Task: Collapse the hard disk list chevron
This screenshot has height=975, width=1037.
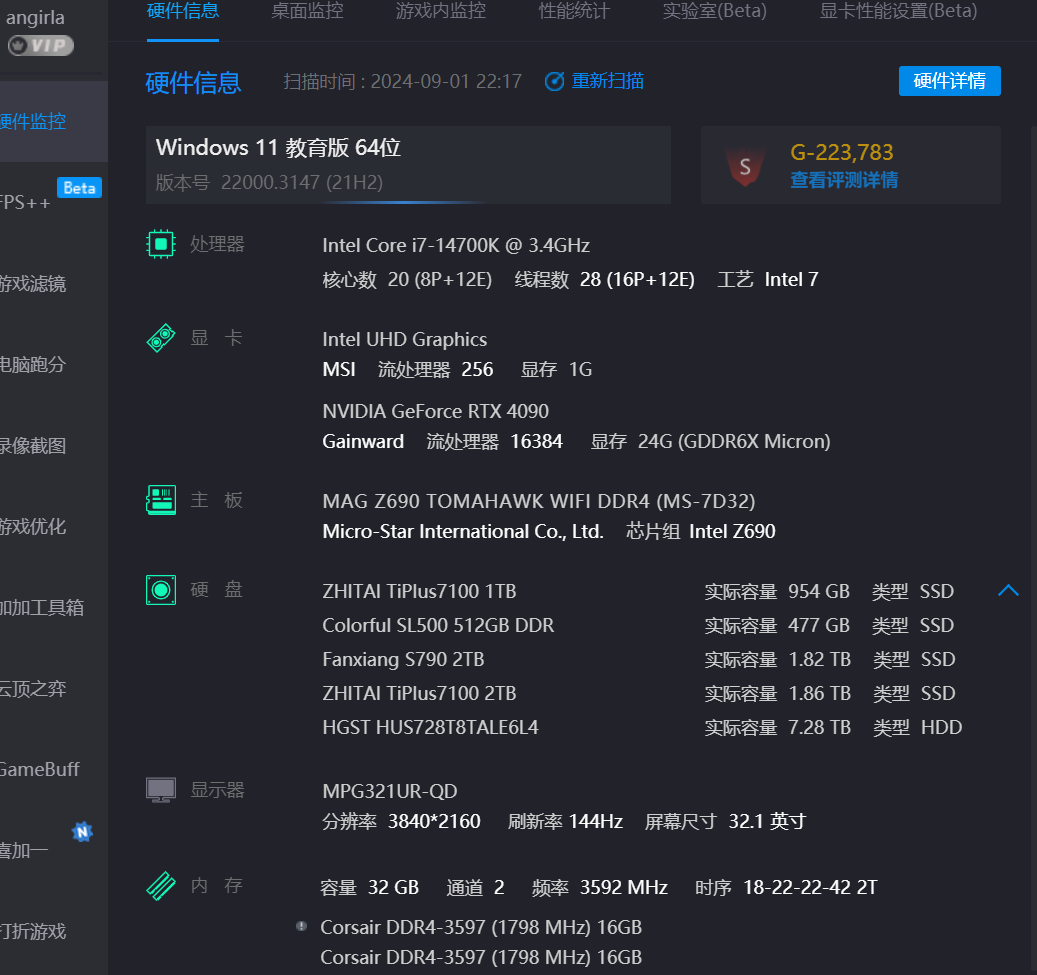Action: pos(1008,590)
